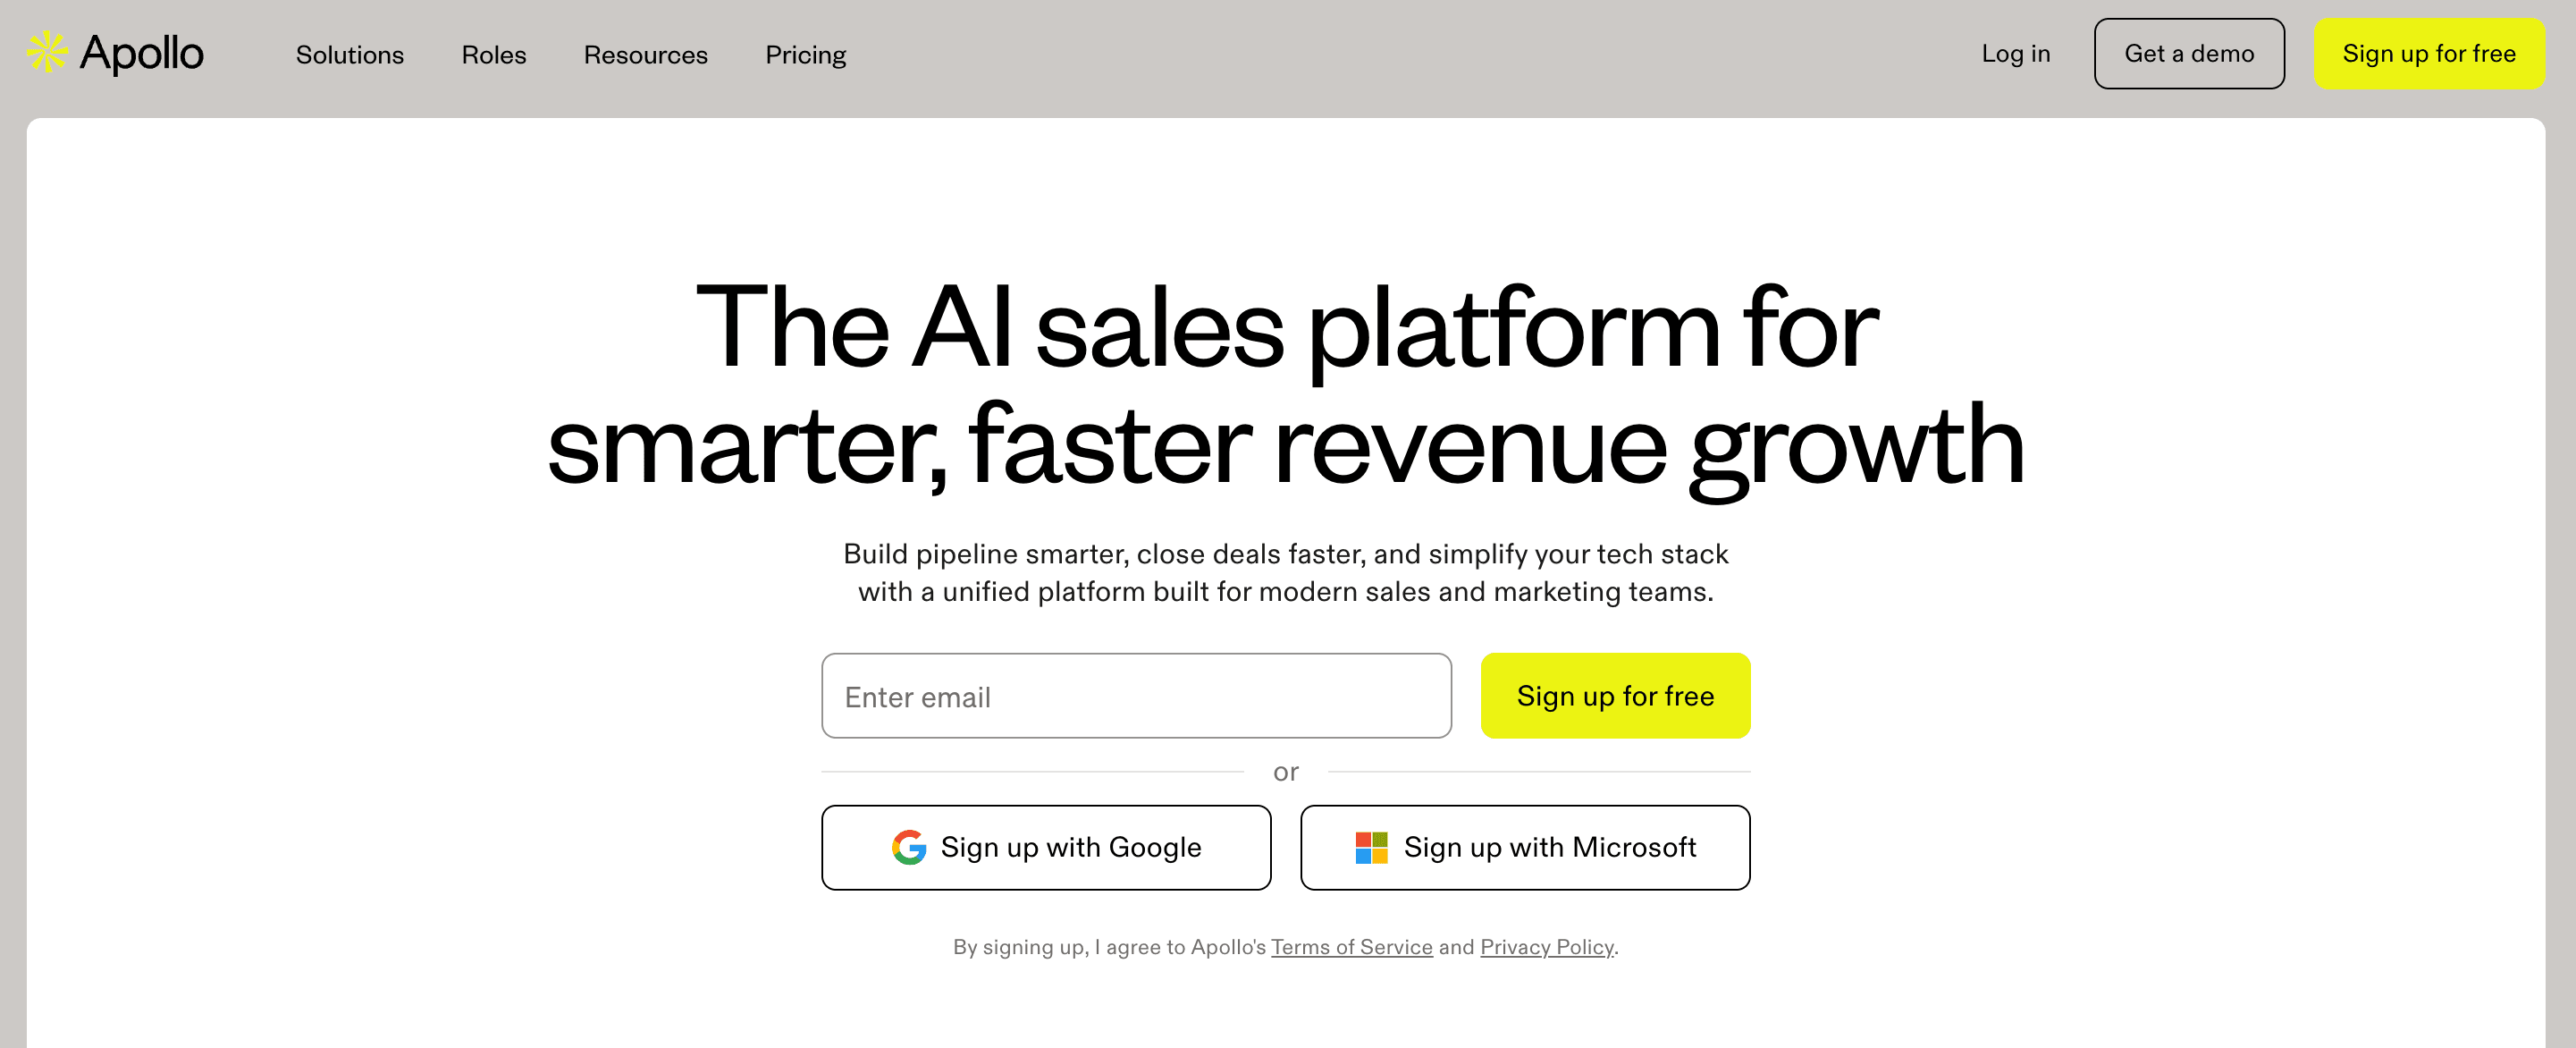Click Log in in the header menu

2016,53
